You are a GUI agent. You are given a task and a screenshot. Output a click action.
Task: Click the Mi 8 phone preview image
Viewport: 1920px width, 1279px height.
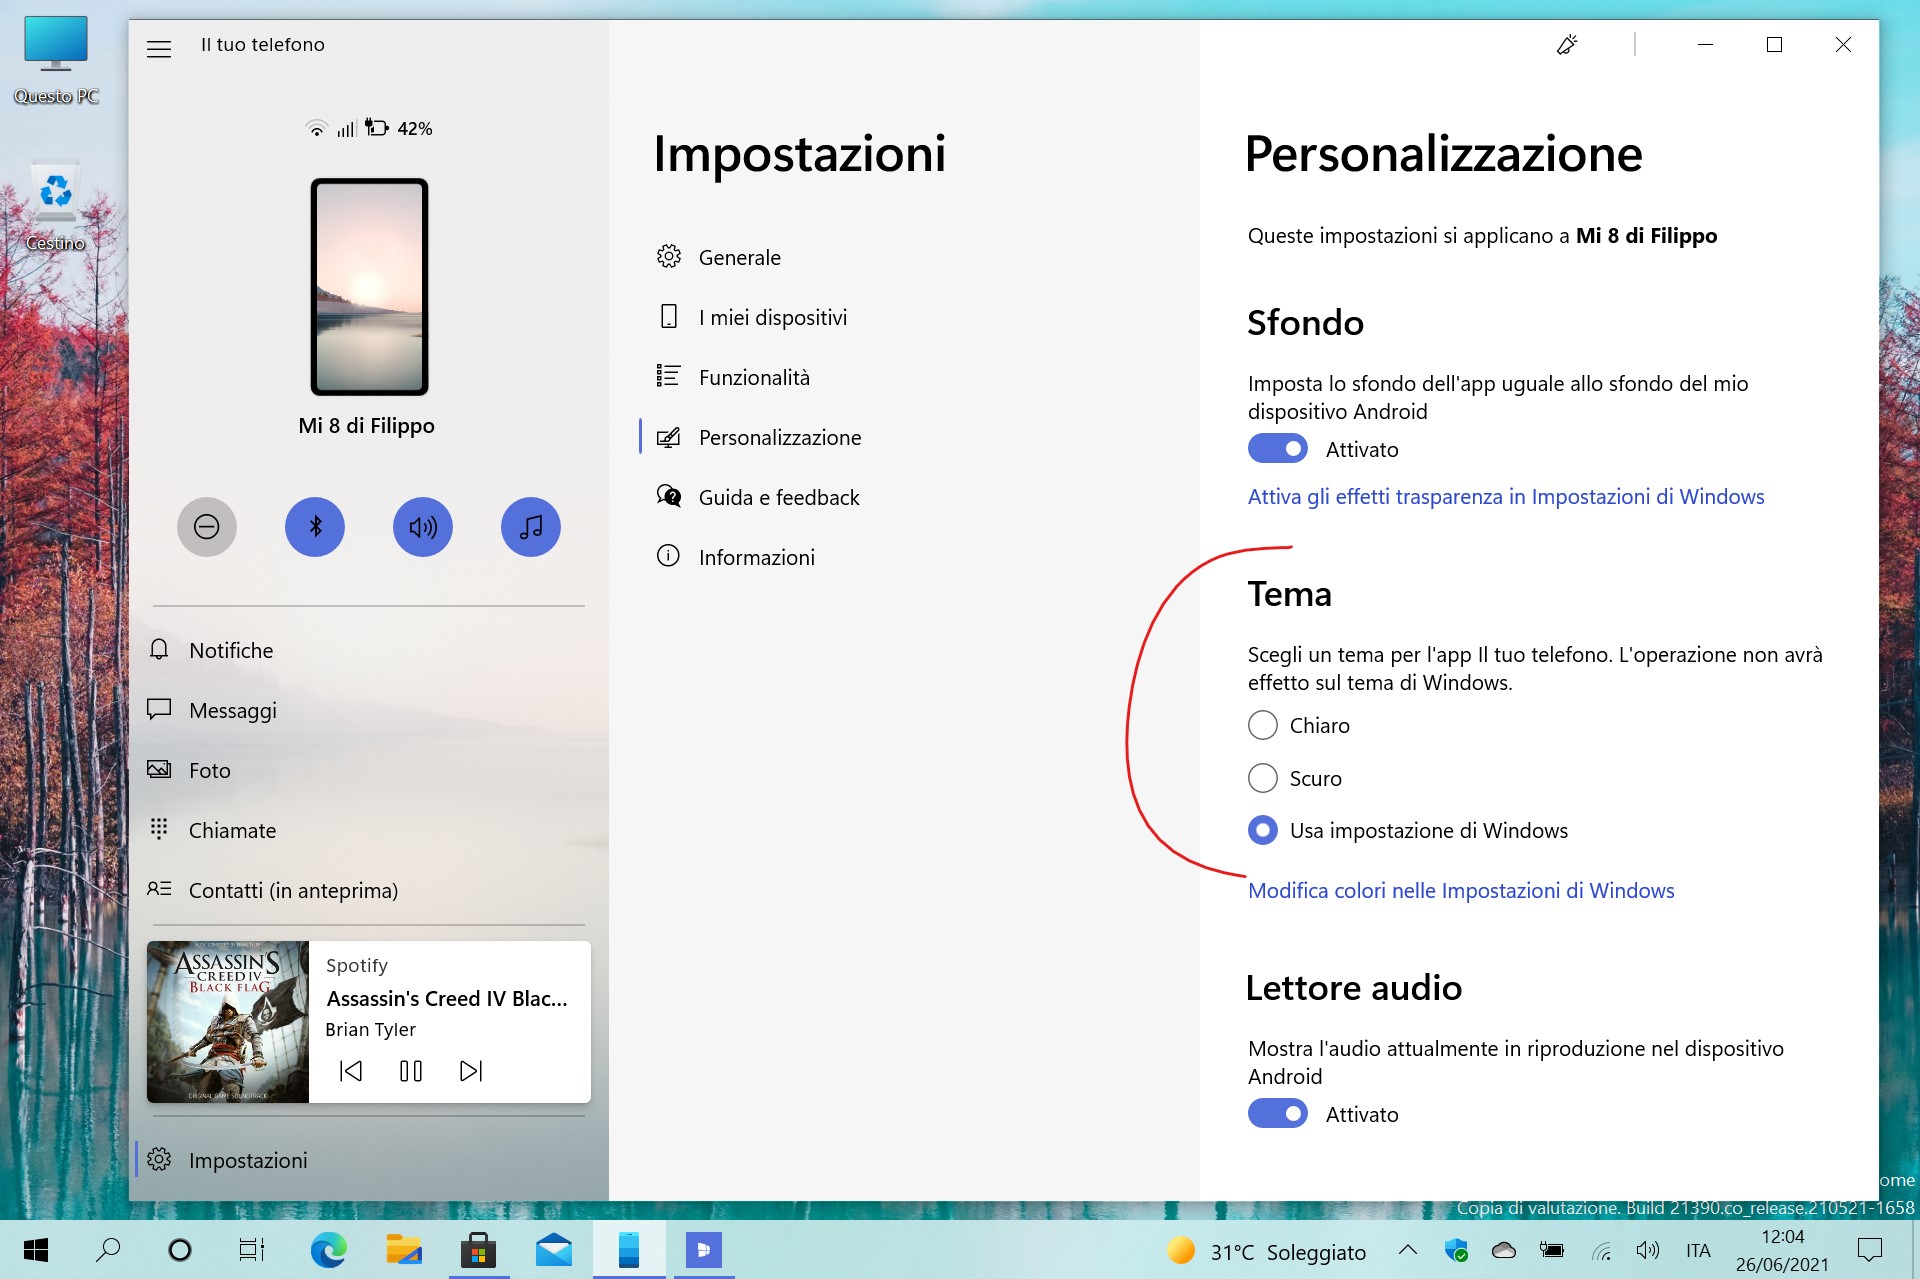click(x=369, y=287)
